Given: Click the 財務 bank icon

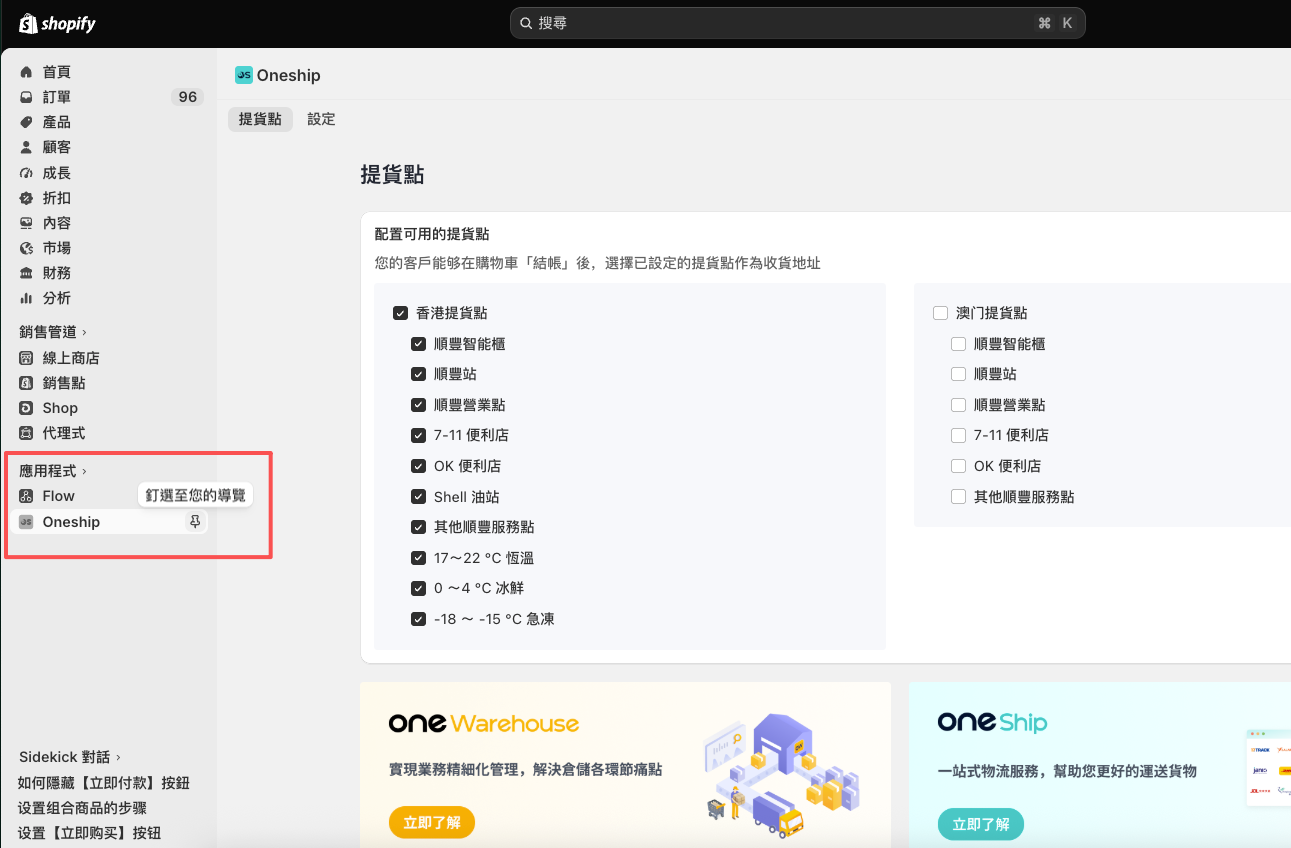Looking at the screenshot, I should [26, 273].
